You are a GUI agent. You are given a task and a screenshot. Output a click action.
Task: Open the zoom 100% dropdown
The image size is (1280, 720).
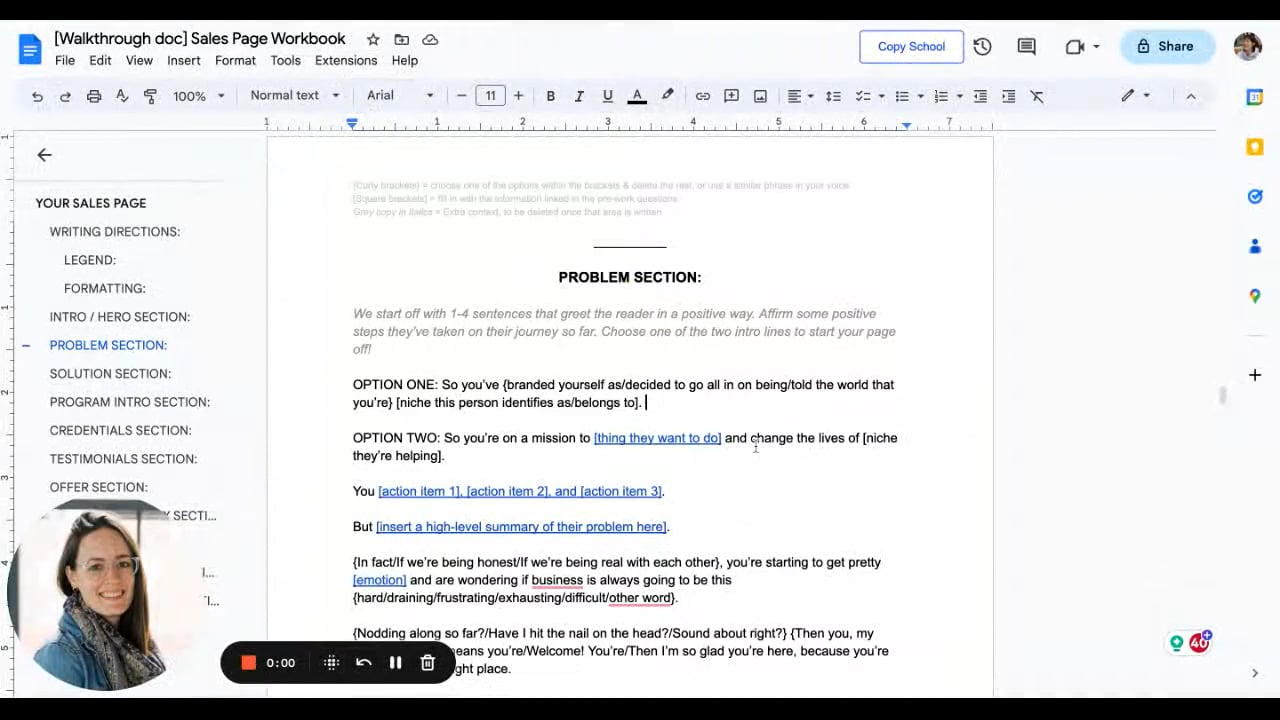(x=198, y=96)
